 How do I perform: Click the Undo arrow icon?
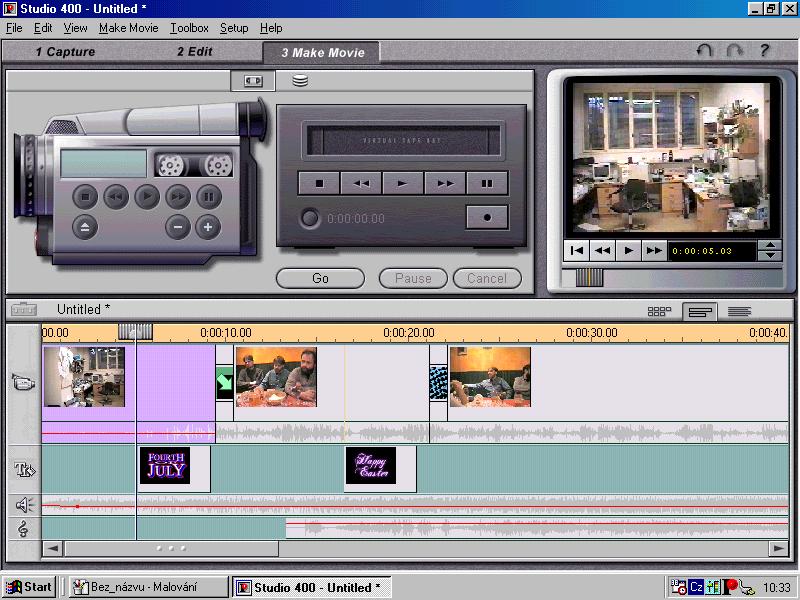705,51
